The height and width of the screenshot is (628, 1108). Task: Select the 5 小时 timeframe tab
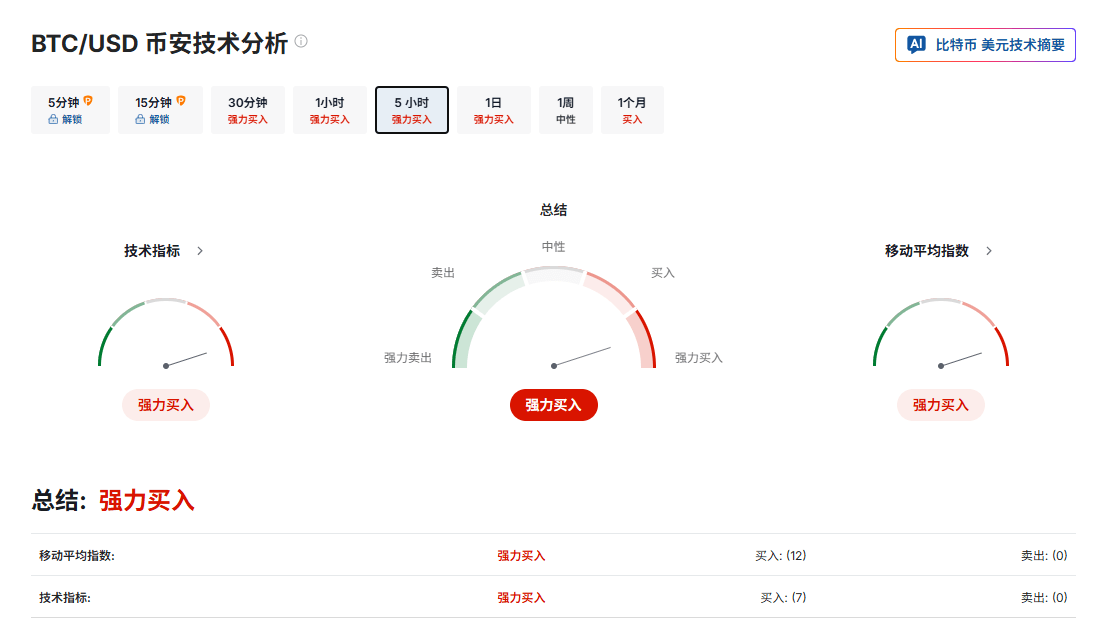click(x=411, y=110)
